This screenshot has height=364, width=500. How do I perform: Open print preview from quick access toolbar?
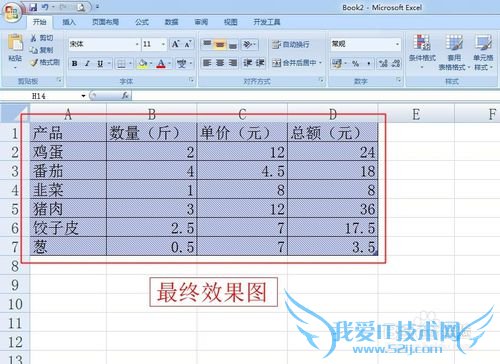tap(81, 7)
